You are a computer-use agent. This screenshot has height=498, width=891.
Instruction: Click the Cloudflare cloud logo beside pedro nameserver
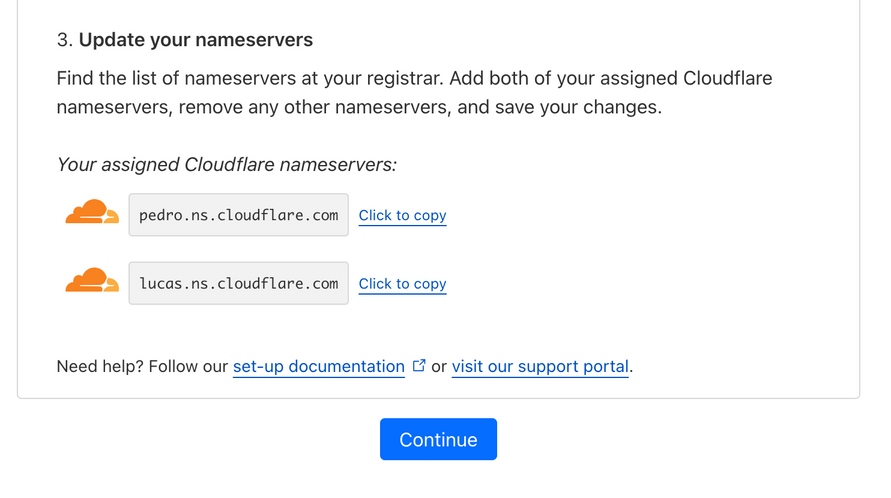(92, 213)
